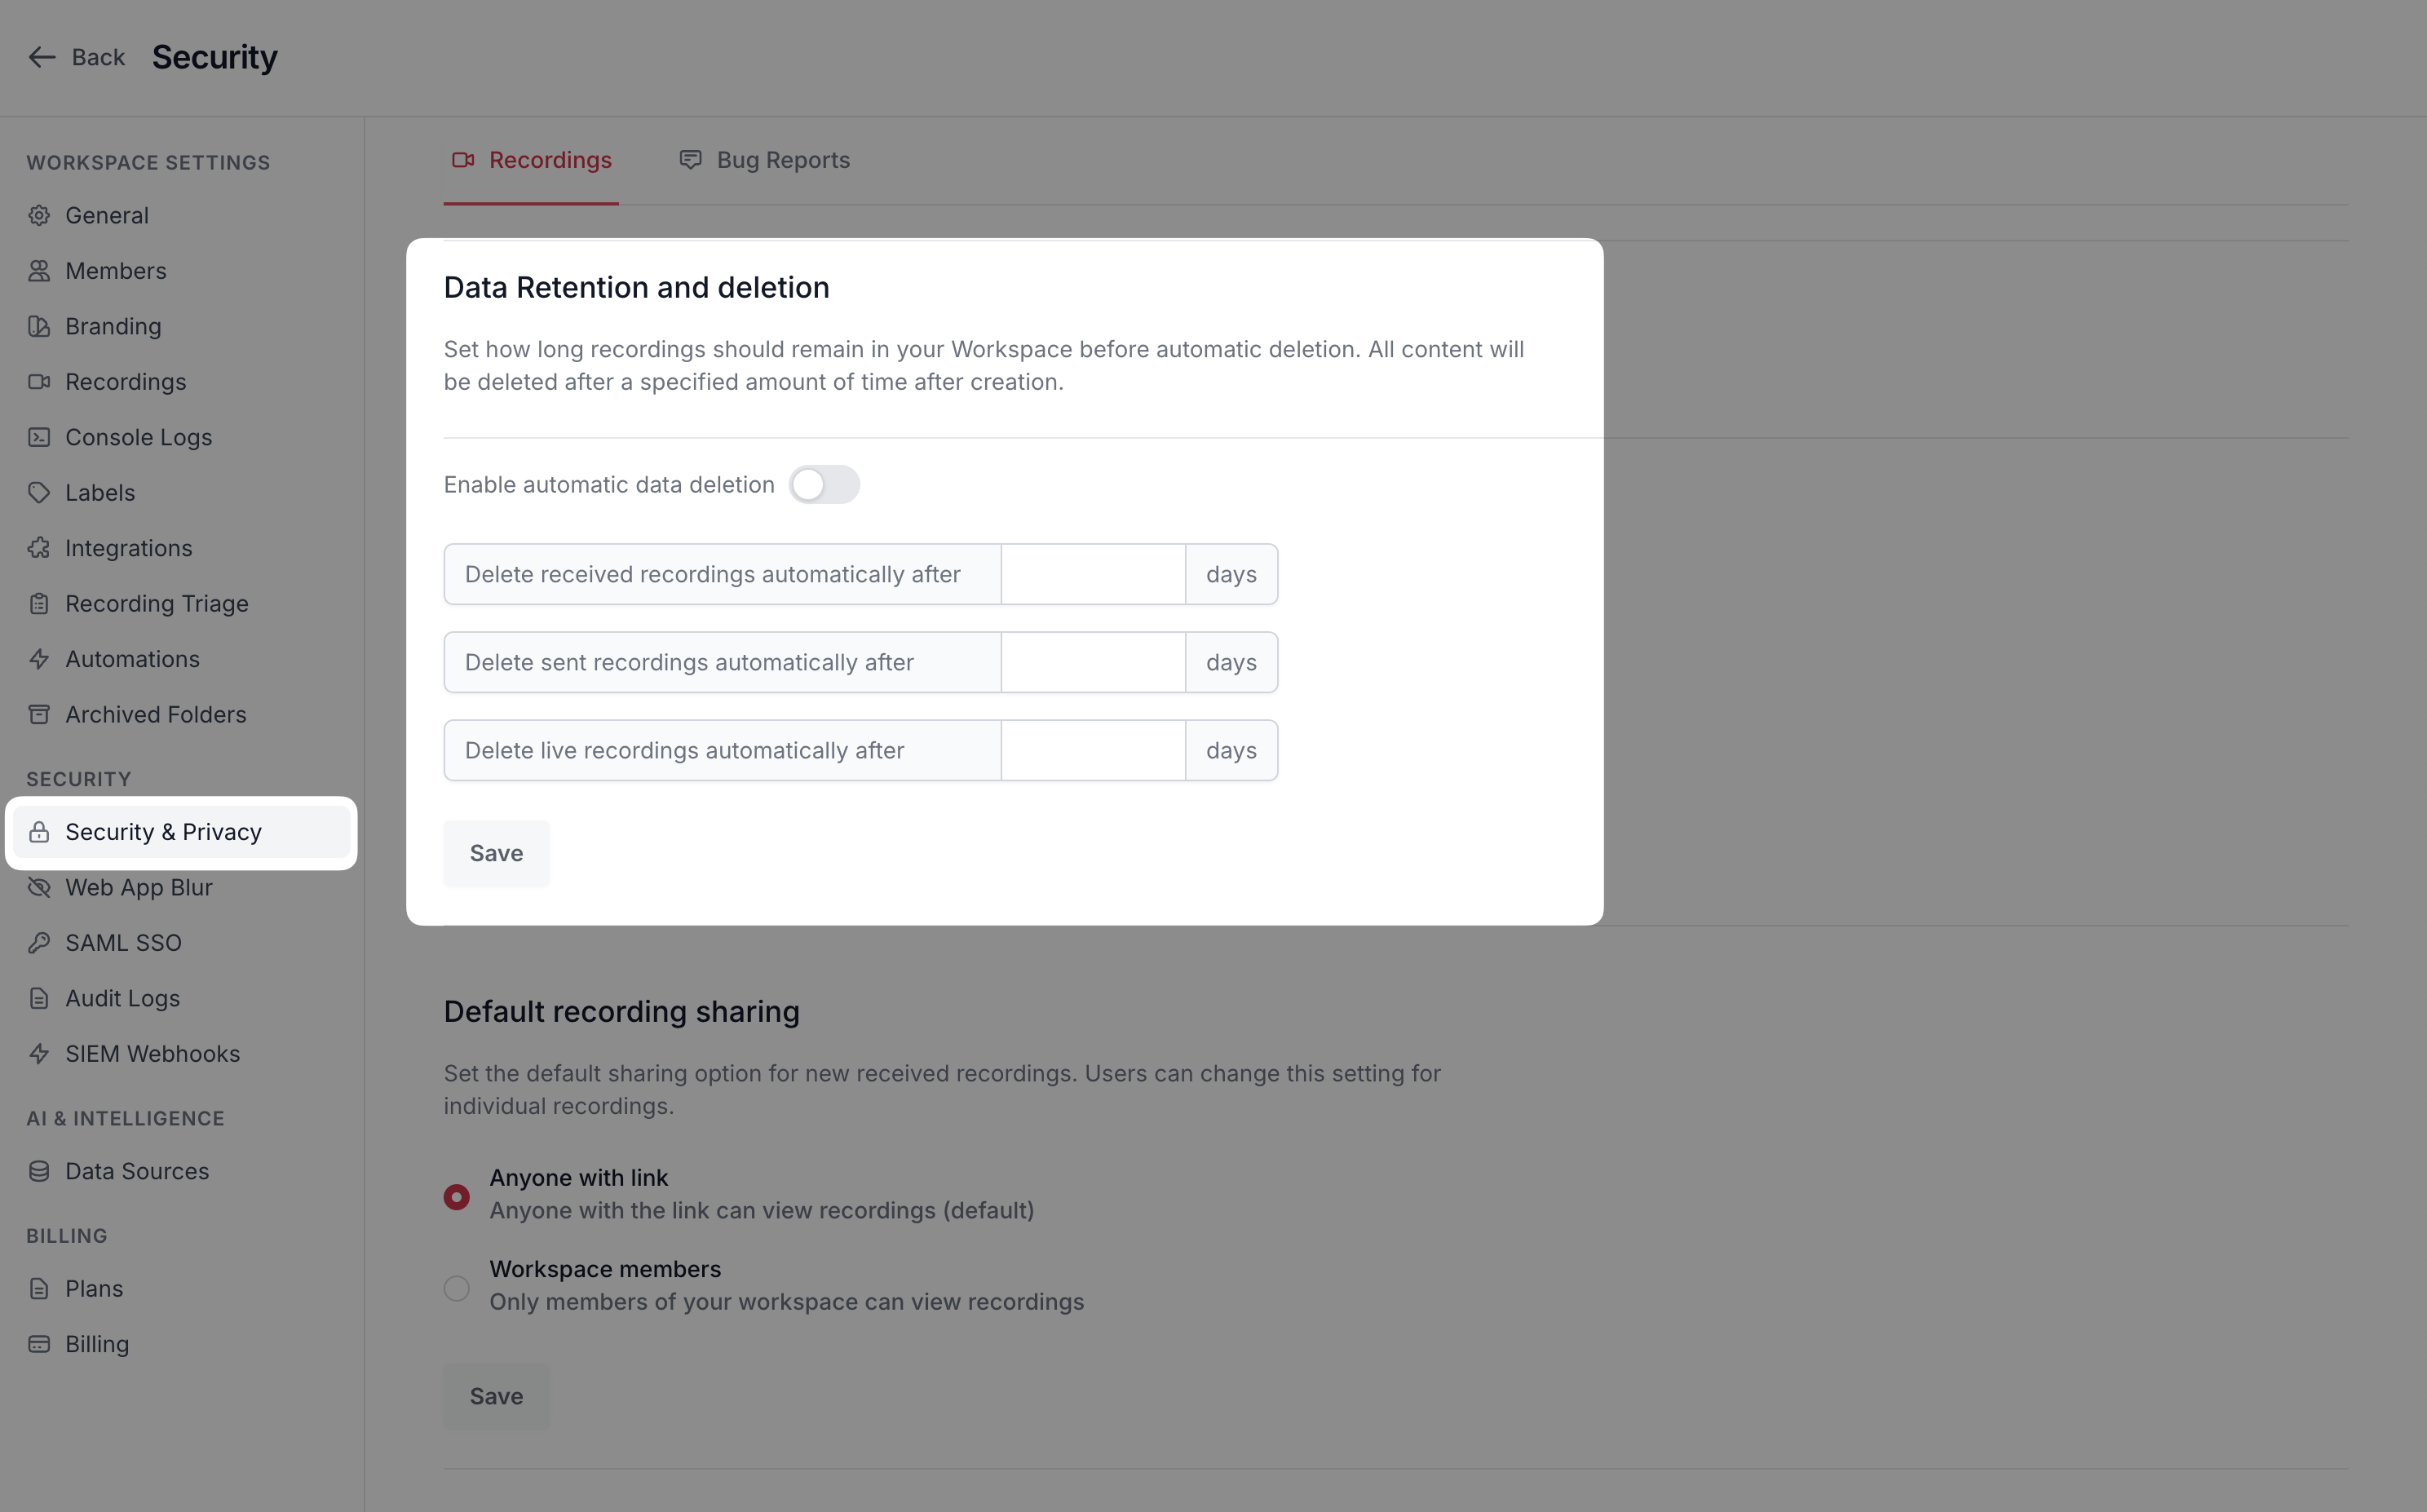The height and width of the screenshot is (1512, 2427).
Task: Open General settings gear icon
Action: point(39,215)
